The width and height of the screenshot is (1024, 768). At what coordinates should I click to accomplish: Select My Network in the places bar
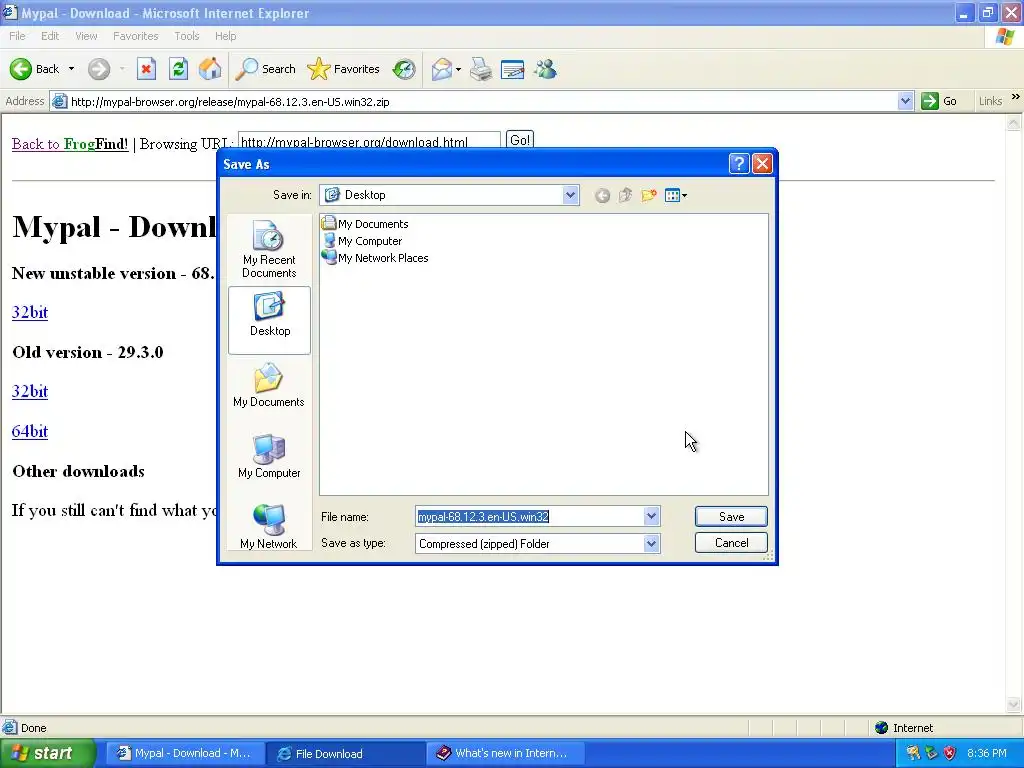[x=269, y=526]
